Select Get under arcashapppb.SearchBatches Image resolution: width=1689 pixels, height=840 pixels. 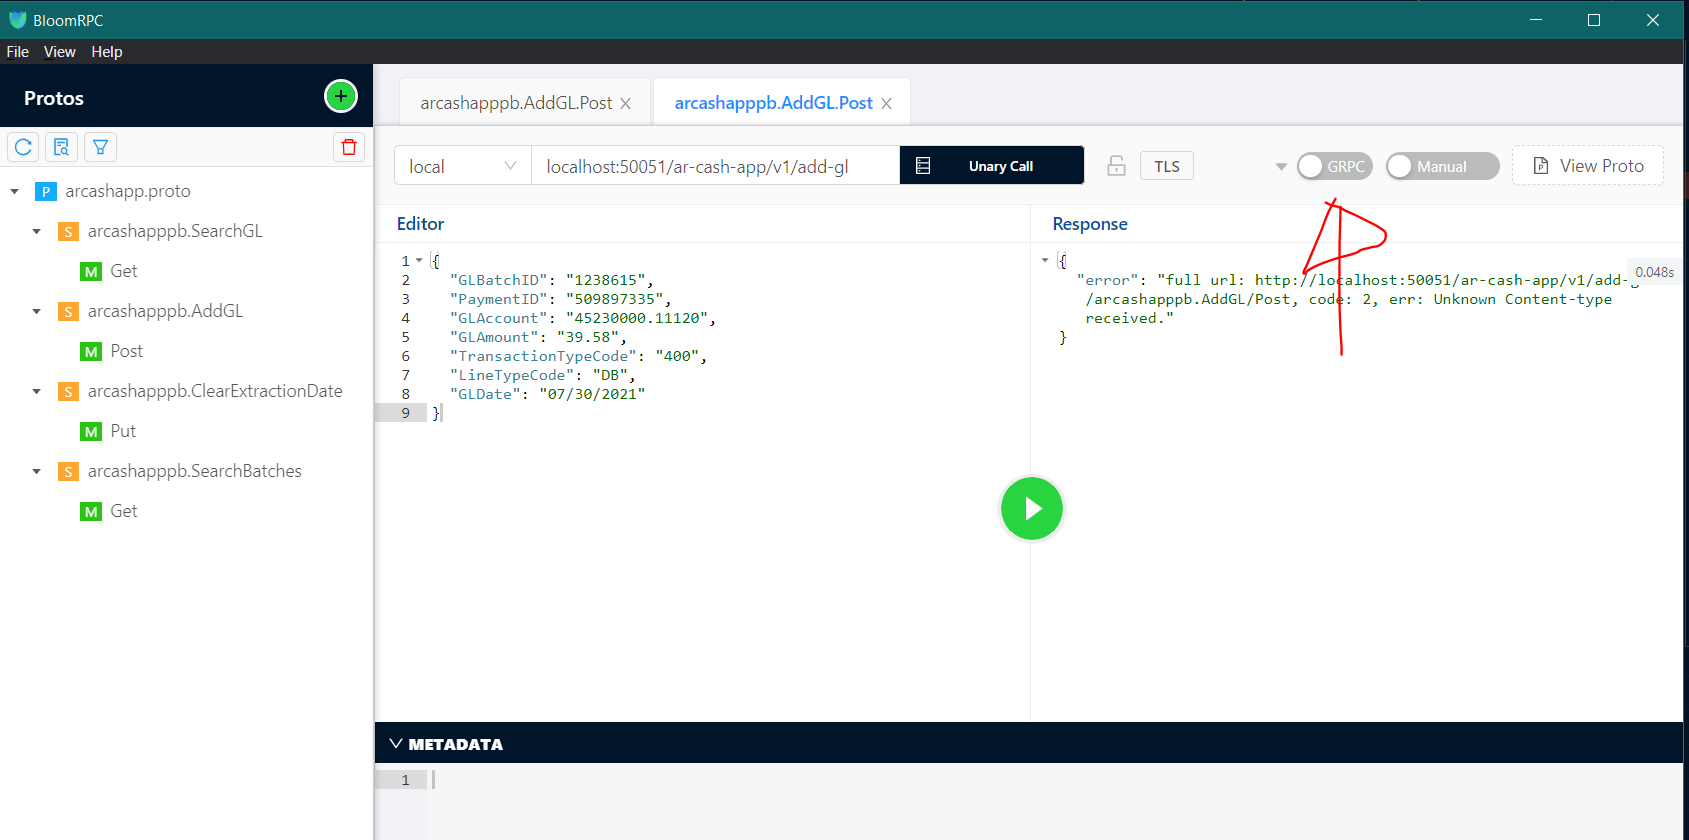[124, 511]
